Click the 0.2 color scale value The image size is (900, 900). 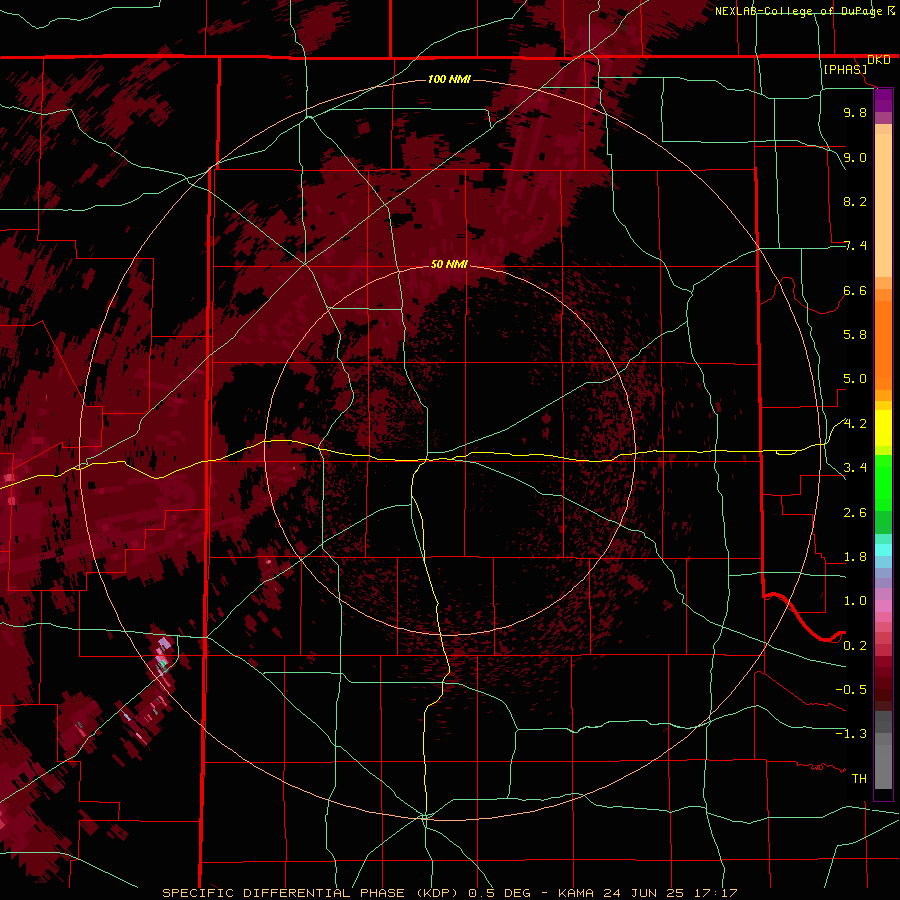pyautogui.click(x=855, y=646)
